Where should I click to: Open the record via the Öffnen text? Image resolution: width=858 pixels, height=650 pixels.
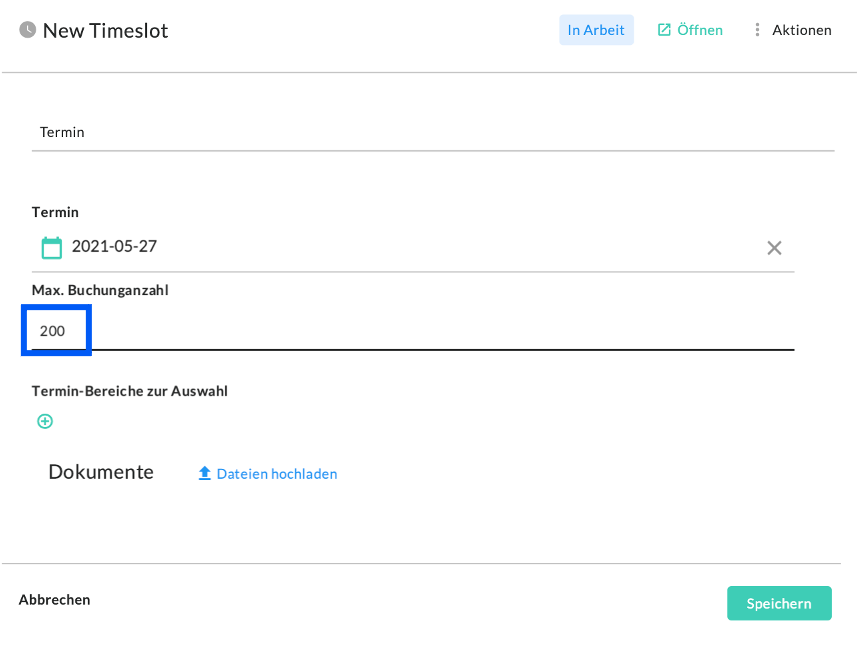[x=700, y=30]
